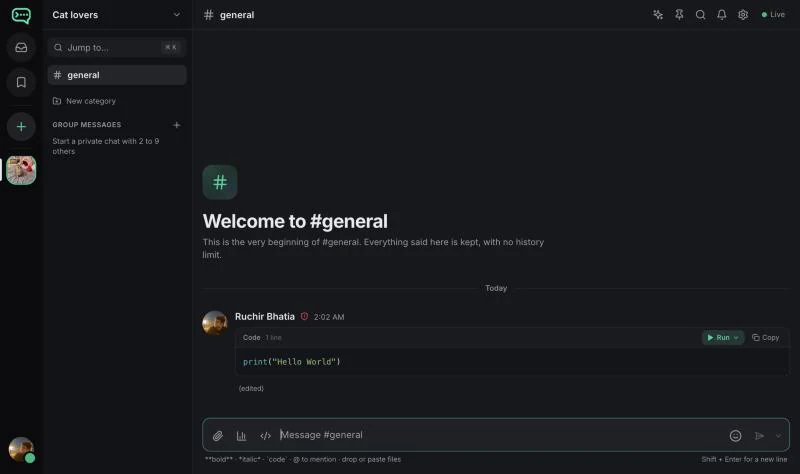Screen dimensions: 800x474
Task: Open the search icon in header
Action: [x=701, y=15]
